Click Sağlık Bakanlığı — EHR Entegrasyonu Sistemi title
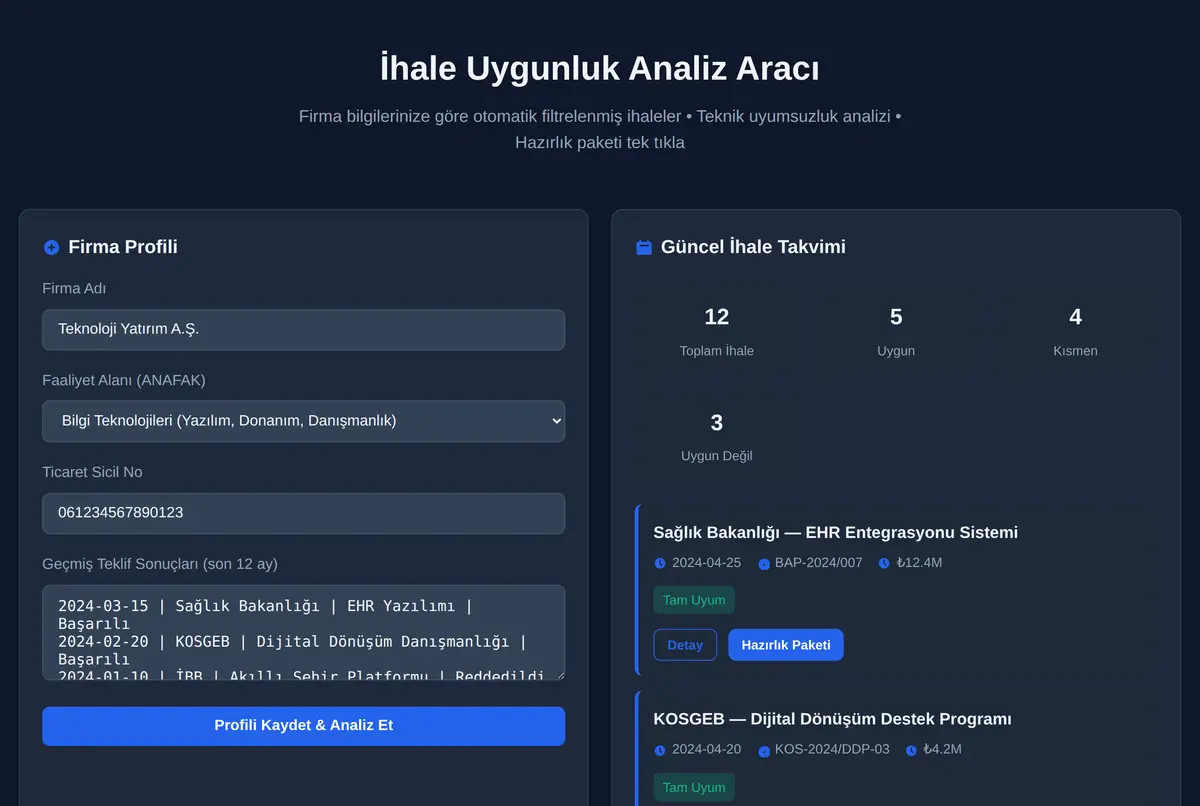The height and width of the screenshot is (806, 1200). [x=835, y=532]
